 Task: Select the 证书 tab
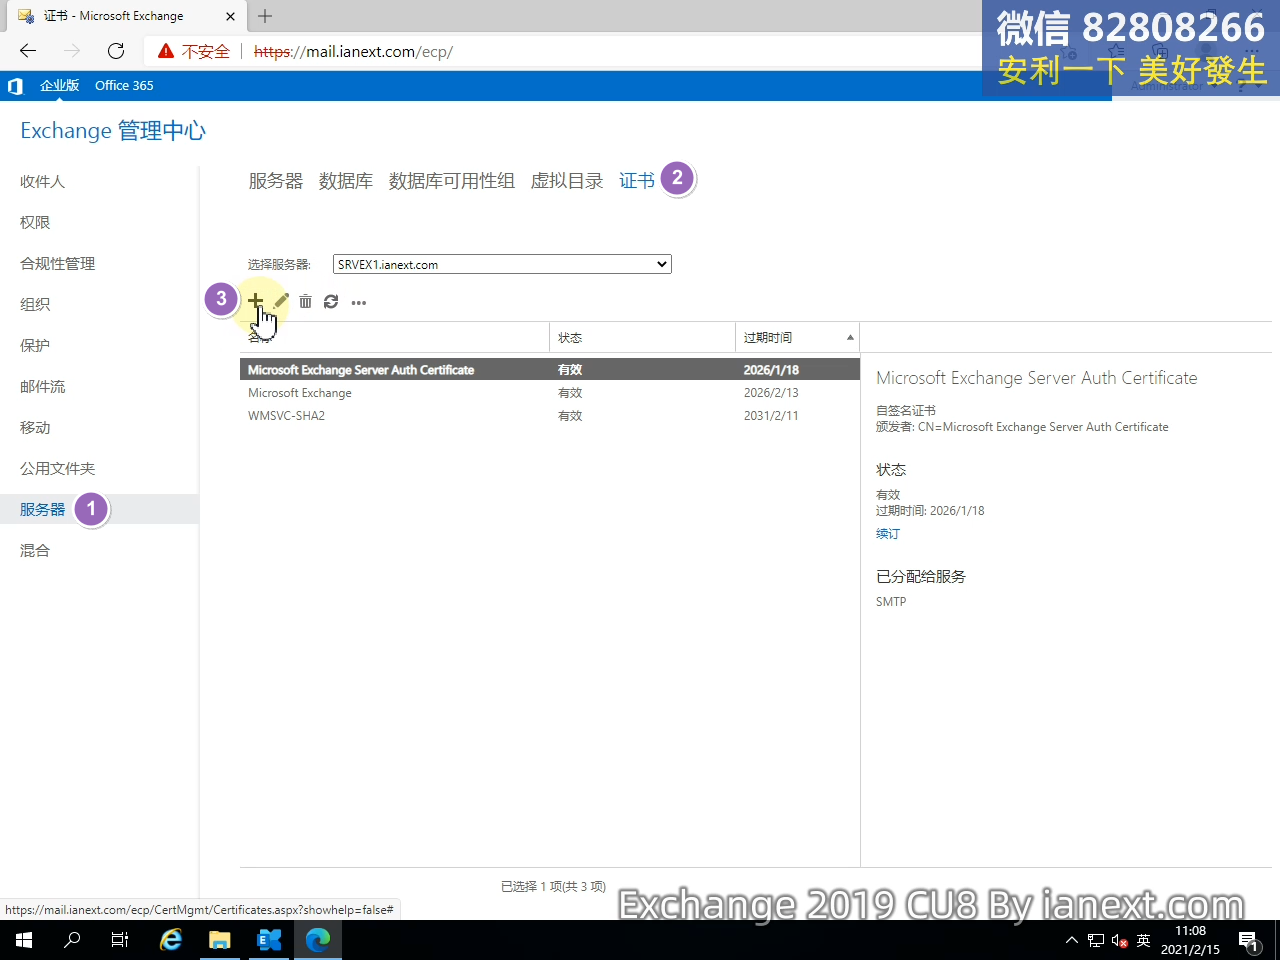pyautogui.click(x=637, y=181)
